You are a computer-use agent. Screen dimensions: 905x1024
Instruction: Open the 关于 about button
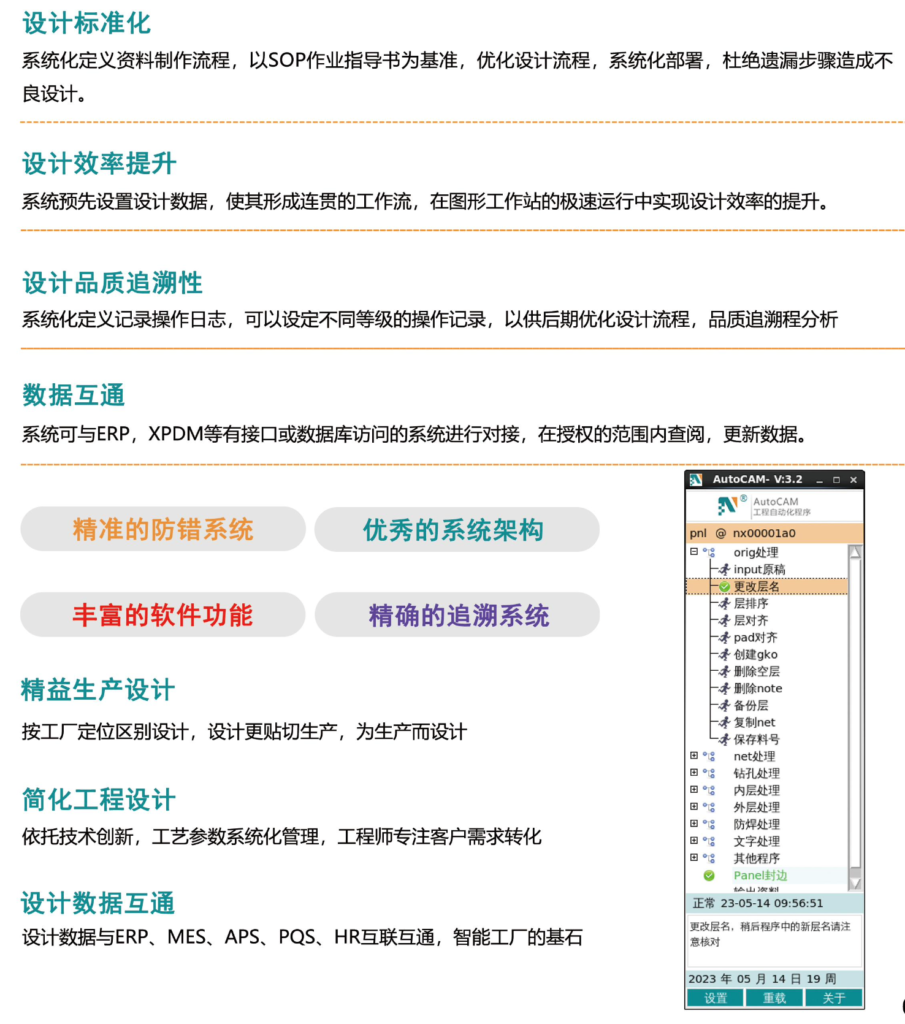point(834,999)
